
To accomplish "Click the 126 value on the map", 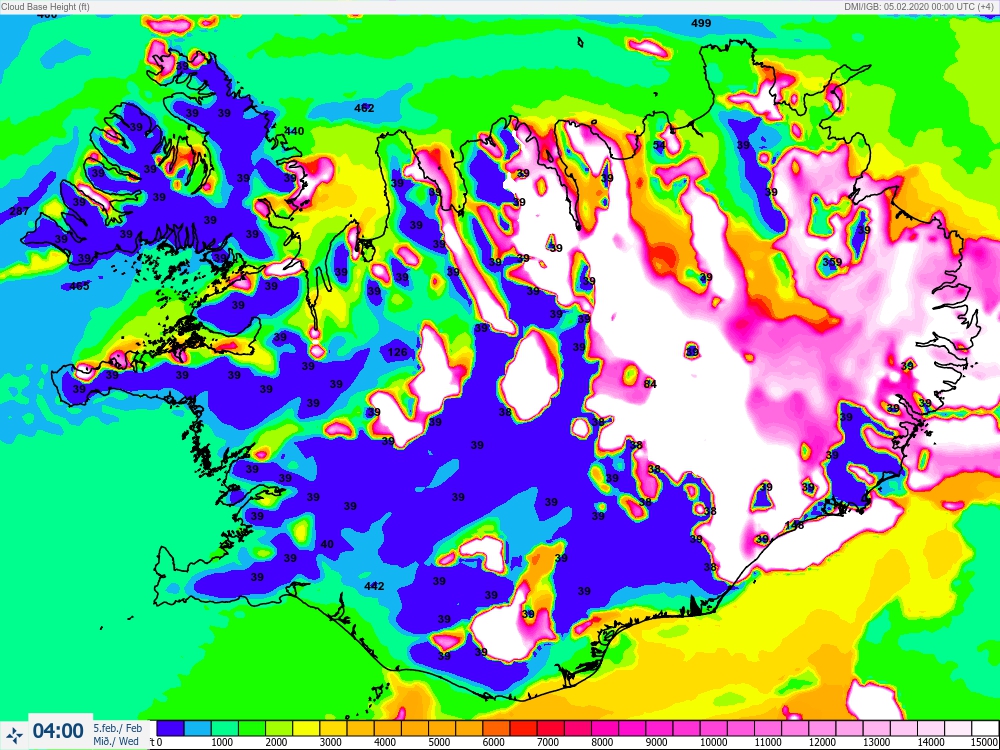I will click(397, 352).
